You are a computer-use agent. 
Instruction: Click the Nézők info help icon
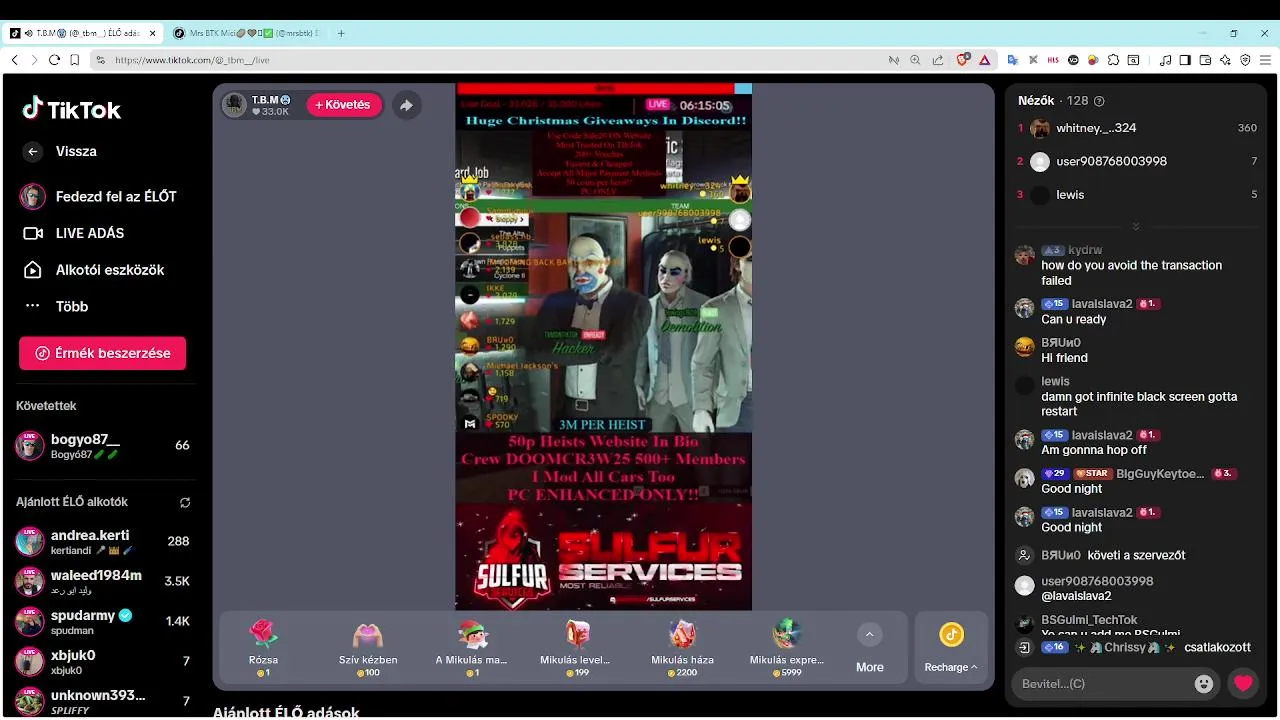tap(1100, 101)
